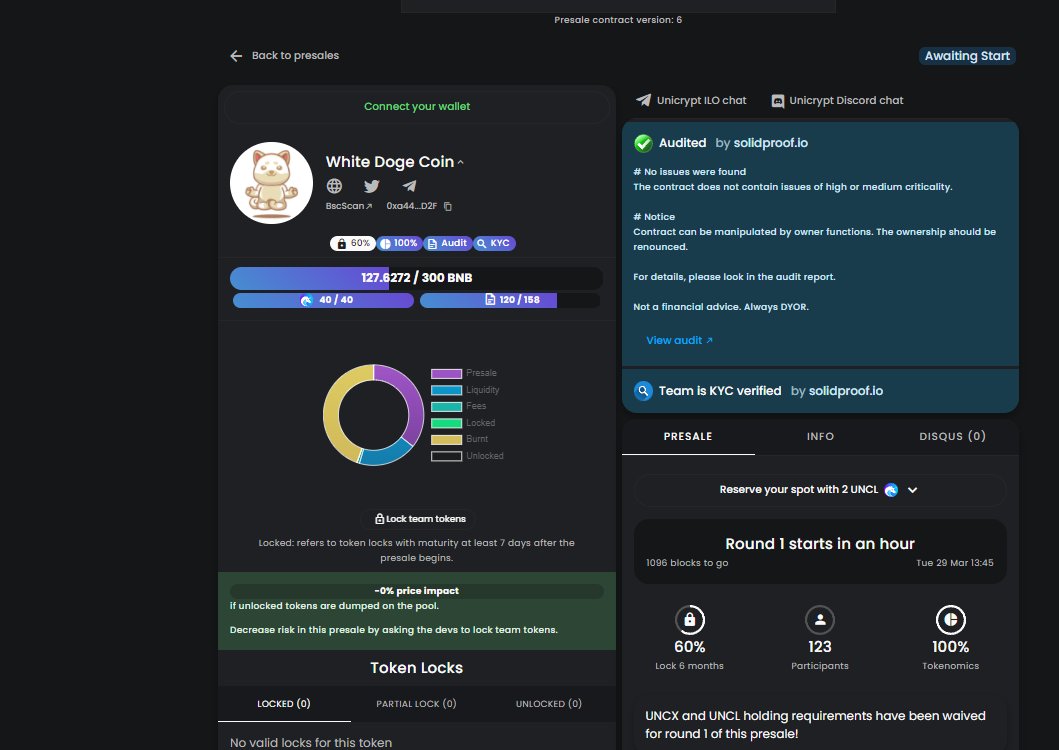
Task: Open the Telegram plane icon under White Doge Coin
Action: (x=409, y=186)
